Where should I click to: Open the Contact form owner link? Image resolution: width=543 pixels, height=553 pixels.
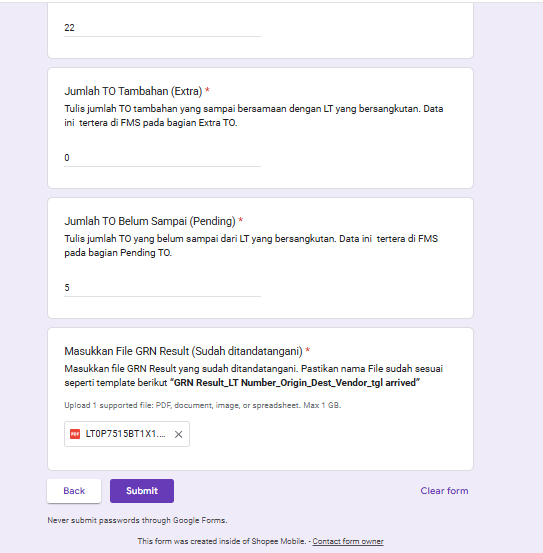pyautogui.click(x=348, y=541)
